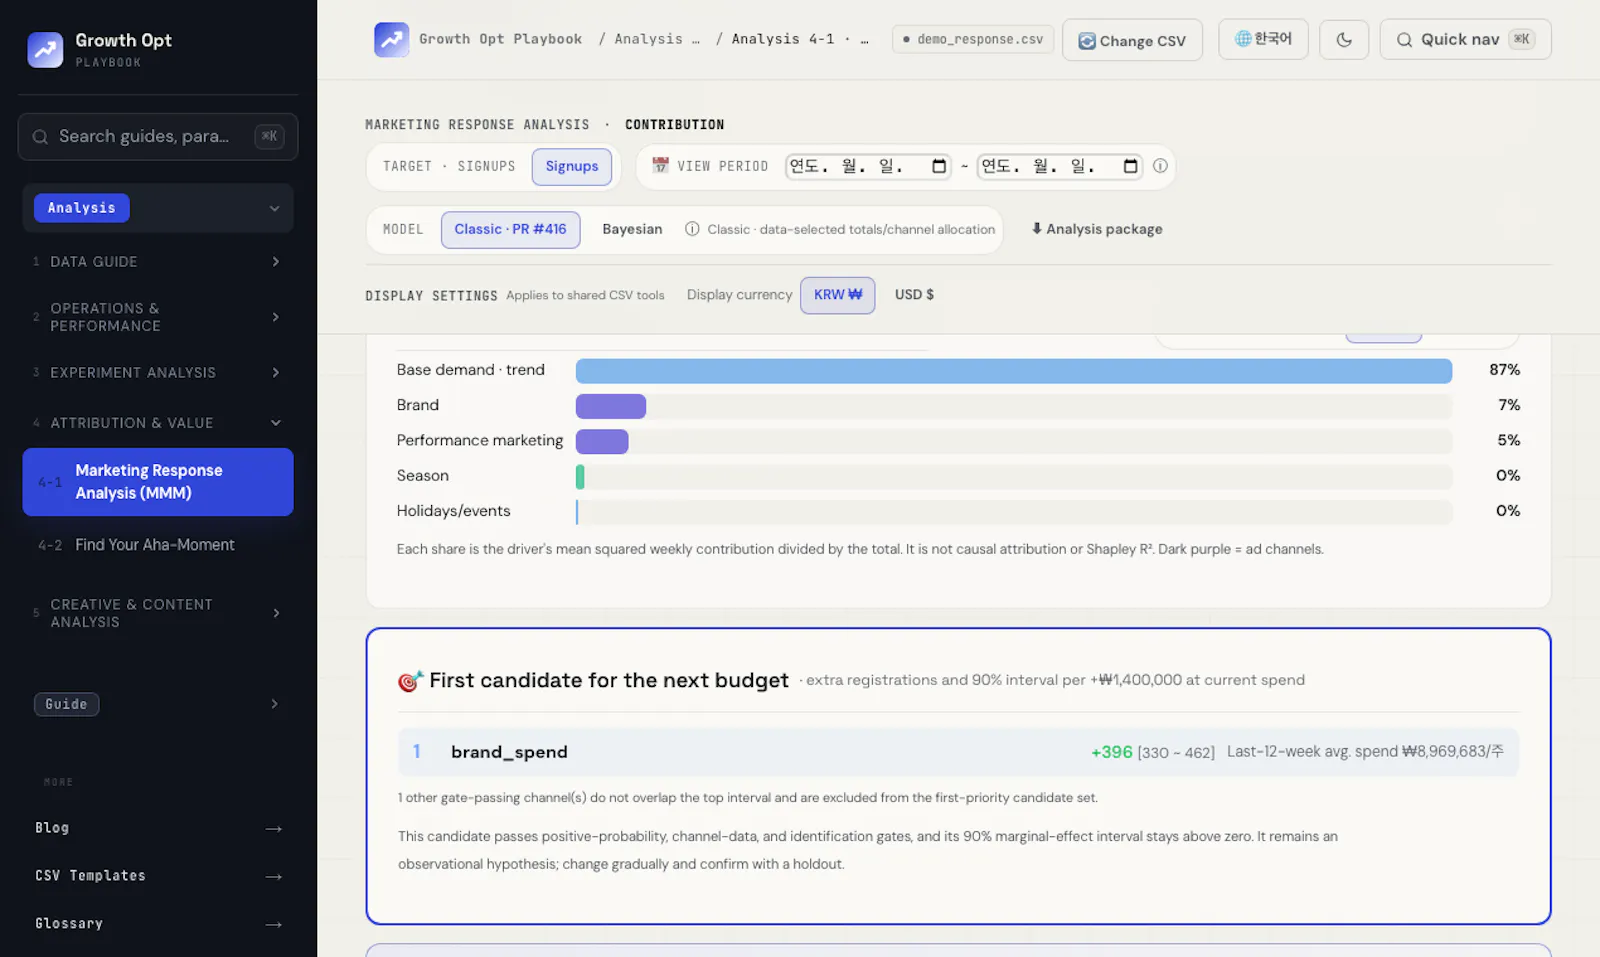The image size is (1600, 957).
Task: Click the view period info icon
Action: [1160, 166]
